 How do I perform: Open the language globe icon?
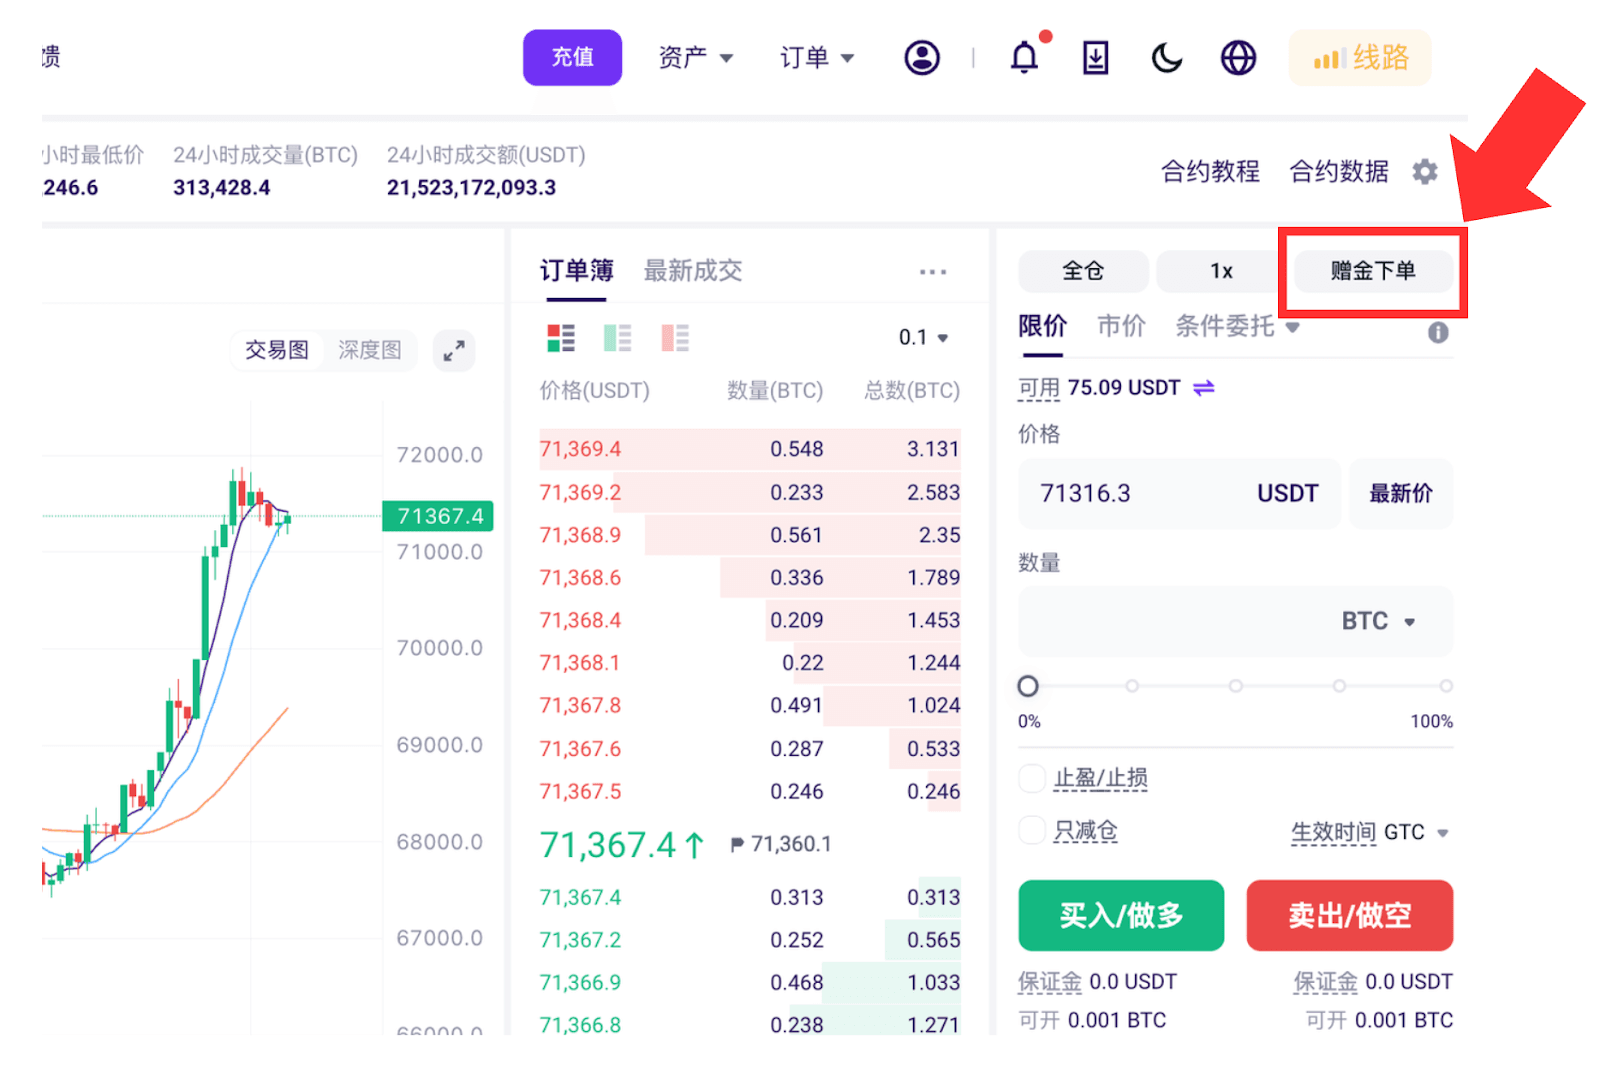1238,58
